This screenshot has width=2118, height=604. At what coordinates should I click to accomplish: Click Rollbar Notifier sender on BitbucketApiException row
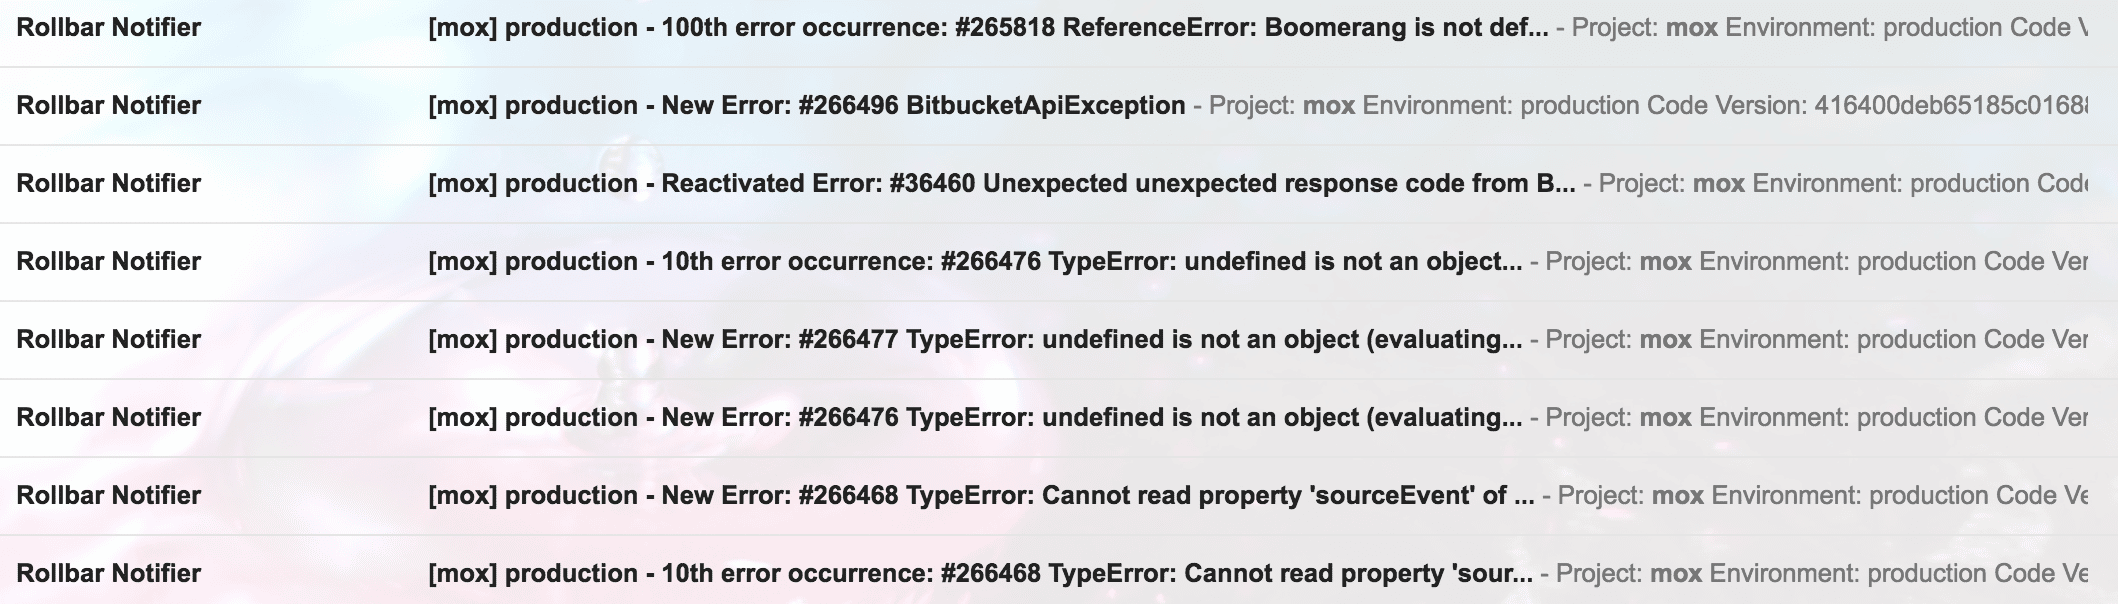coord(109,105)
